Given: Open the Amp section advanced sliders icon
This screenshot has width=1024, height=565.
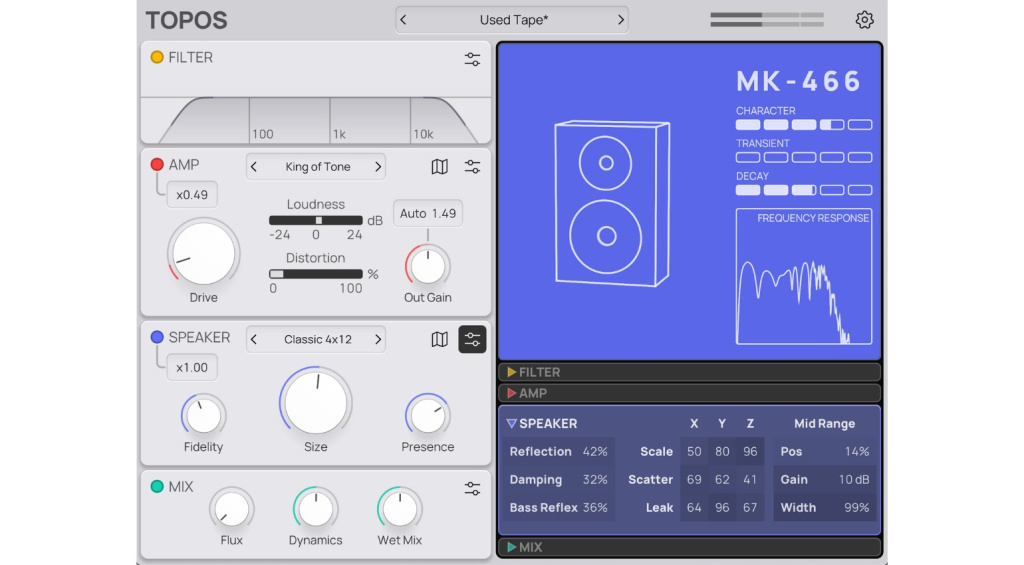Looking at the screenshot, I should tap(472, 167).
